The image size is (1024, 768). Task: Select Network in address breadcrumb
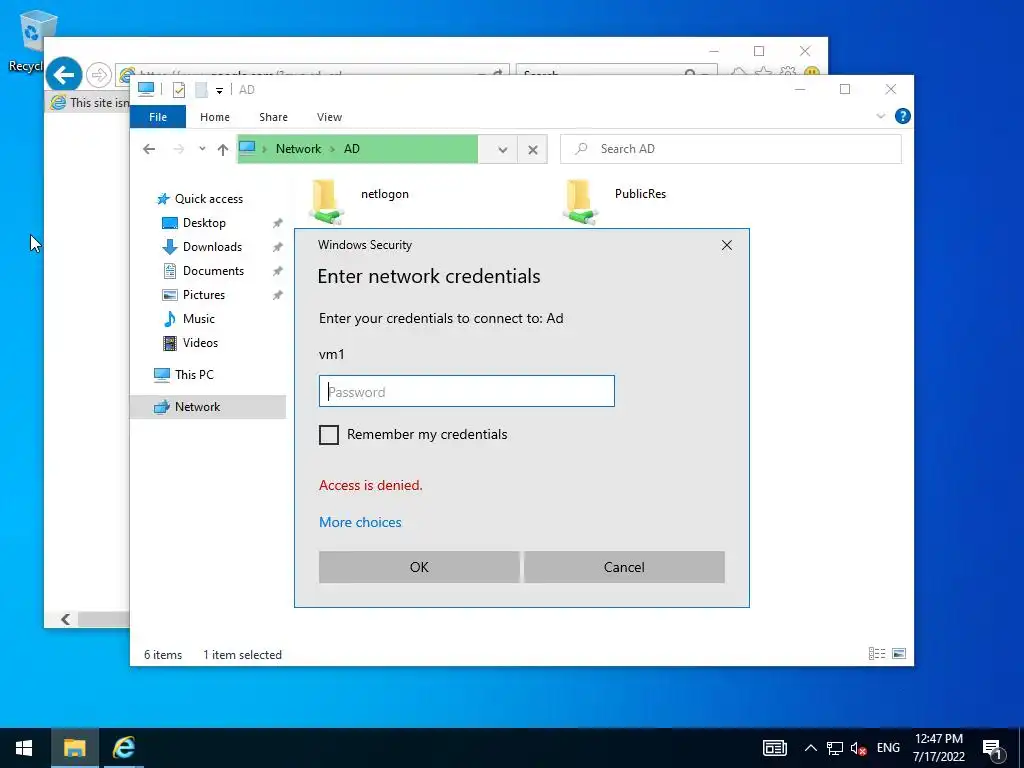click(298, 149)
